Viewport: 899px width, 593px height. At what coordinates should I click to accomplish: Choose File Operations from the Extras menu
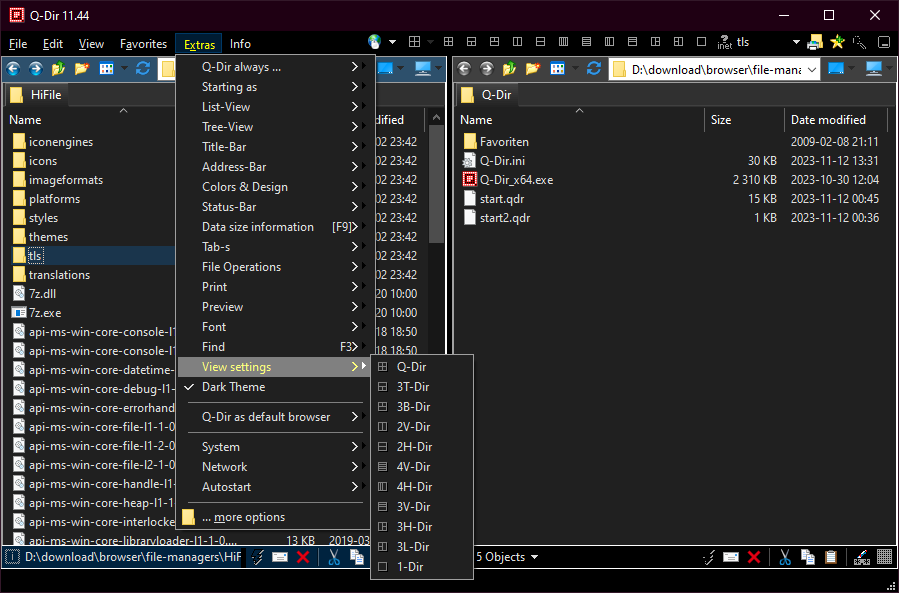tap(241, 267)
